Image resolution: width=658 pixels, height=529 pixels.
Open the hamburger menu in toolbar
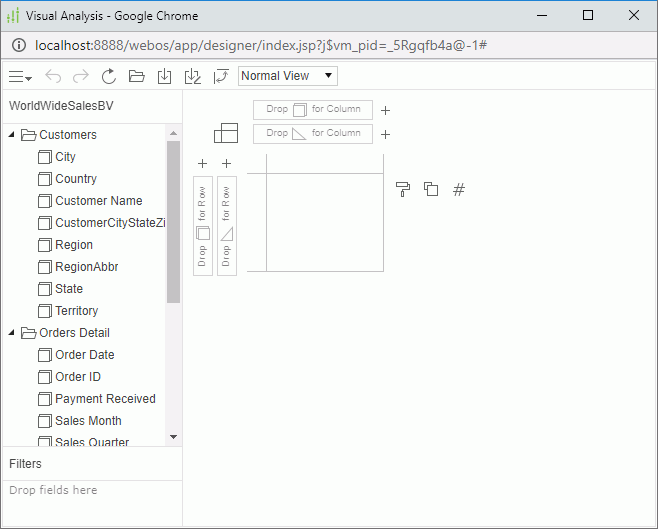(x=20, y=76)
